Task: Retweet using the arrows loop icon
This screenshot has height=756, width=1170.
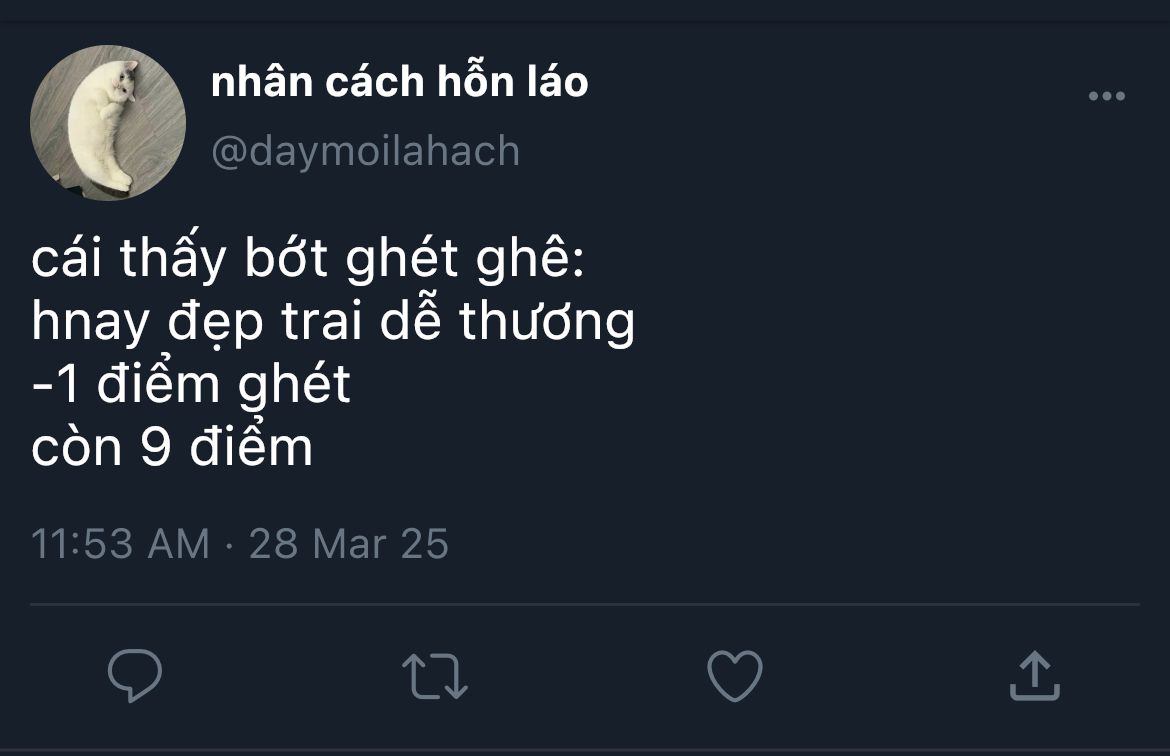Action: (435, 676)
